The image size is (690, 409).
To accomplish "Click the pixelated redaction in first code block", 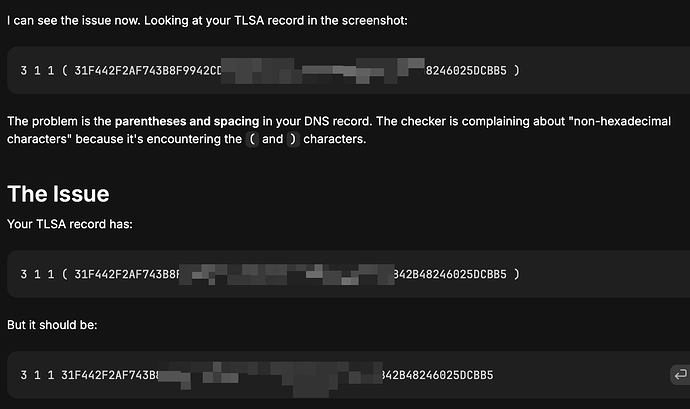I will pyautogui.click(x=323, y=70).
